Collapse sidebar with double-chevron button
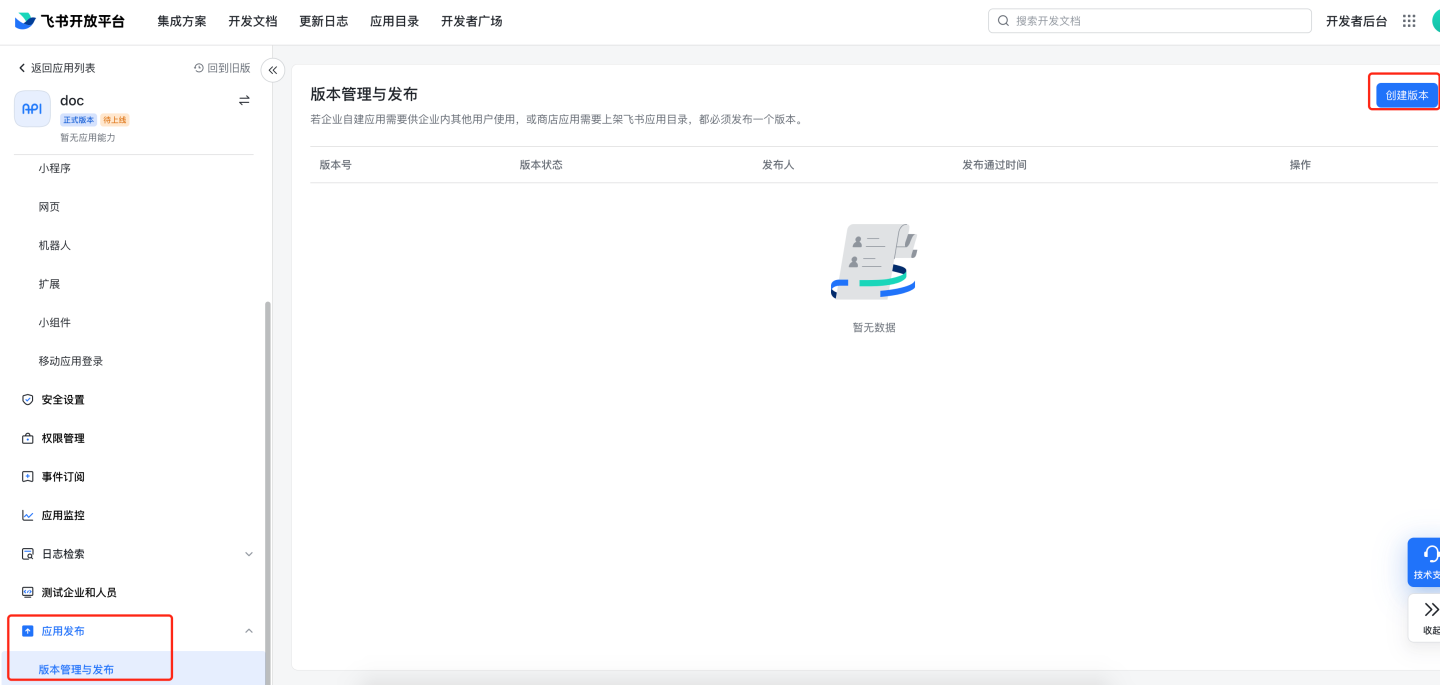This screenshot has width=1440, height=685. pyautogui.click(x=272, y=70)
